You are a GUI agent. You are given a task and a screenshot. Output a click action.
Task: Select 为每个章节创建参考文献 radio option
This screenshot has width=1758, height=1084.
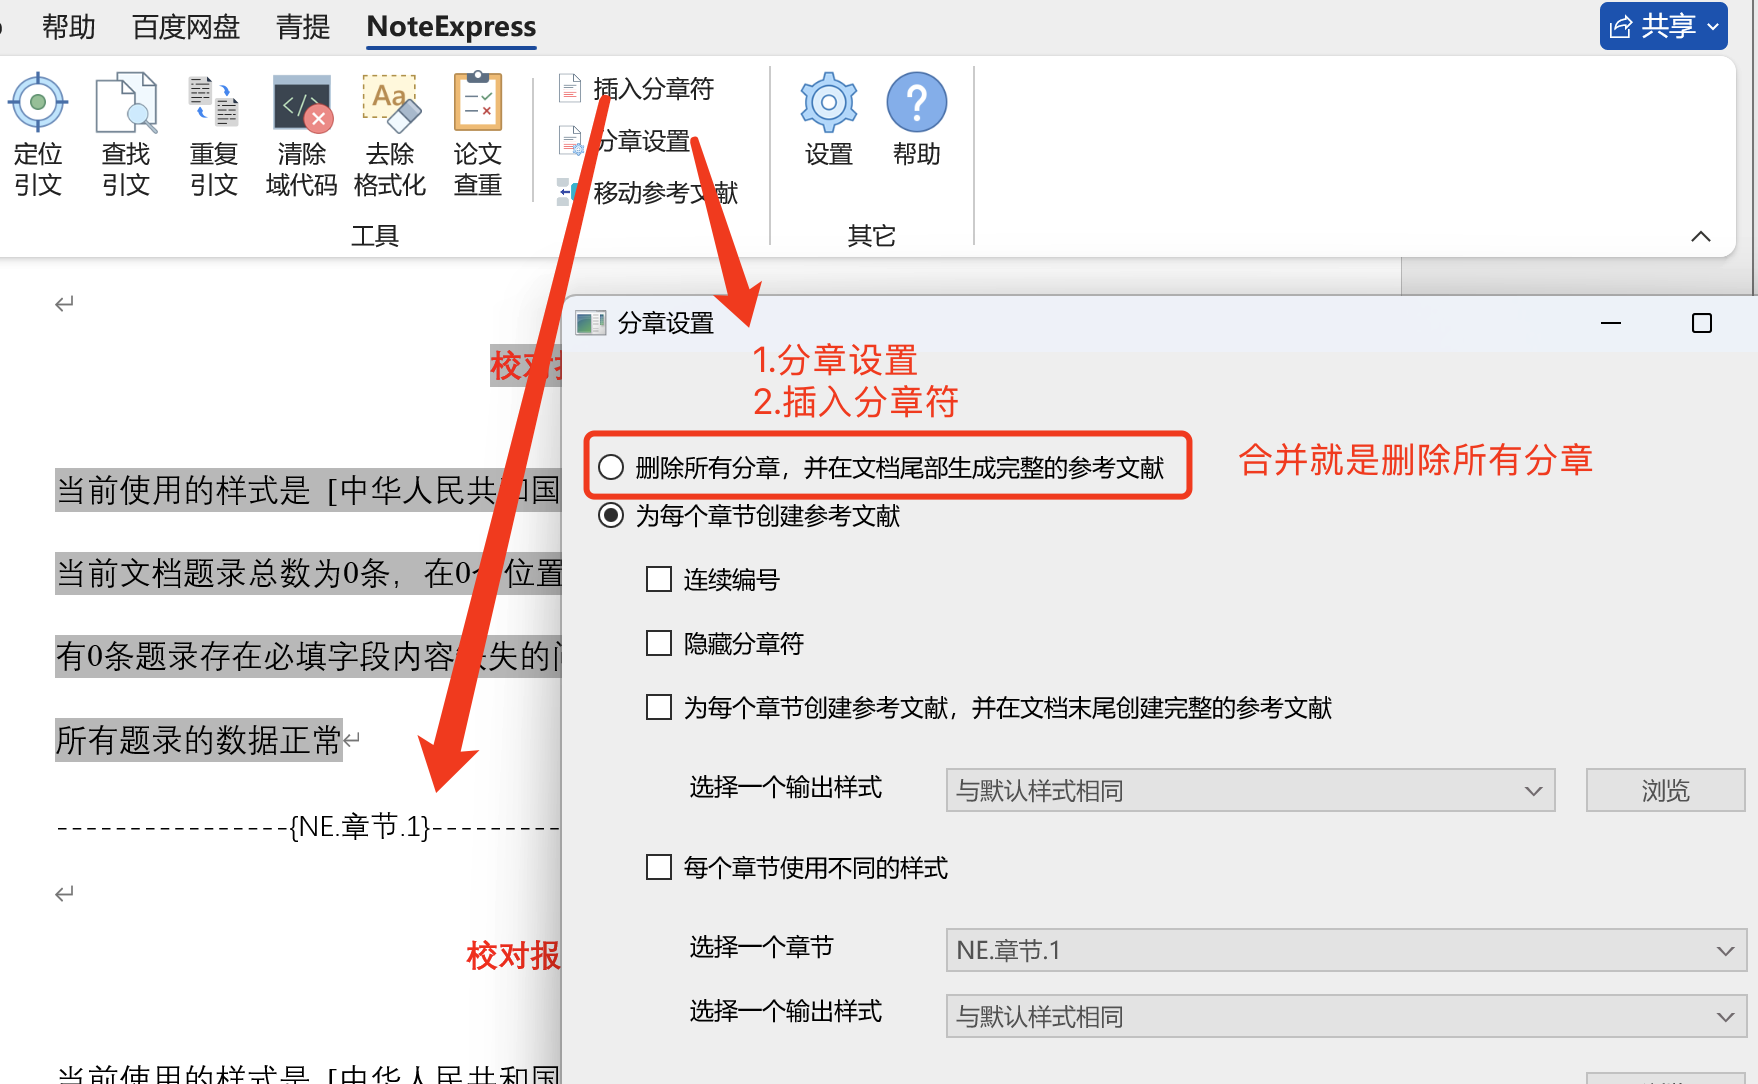click(x=611, y=516)
